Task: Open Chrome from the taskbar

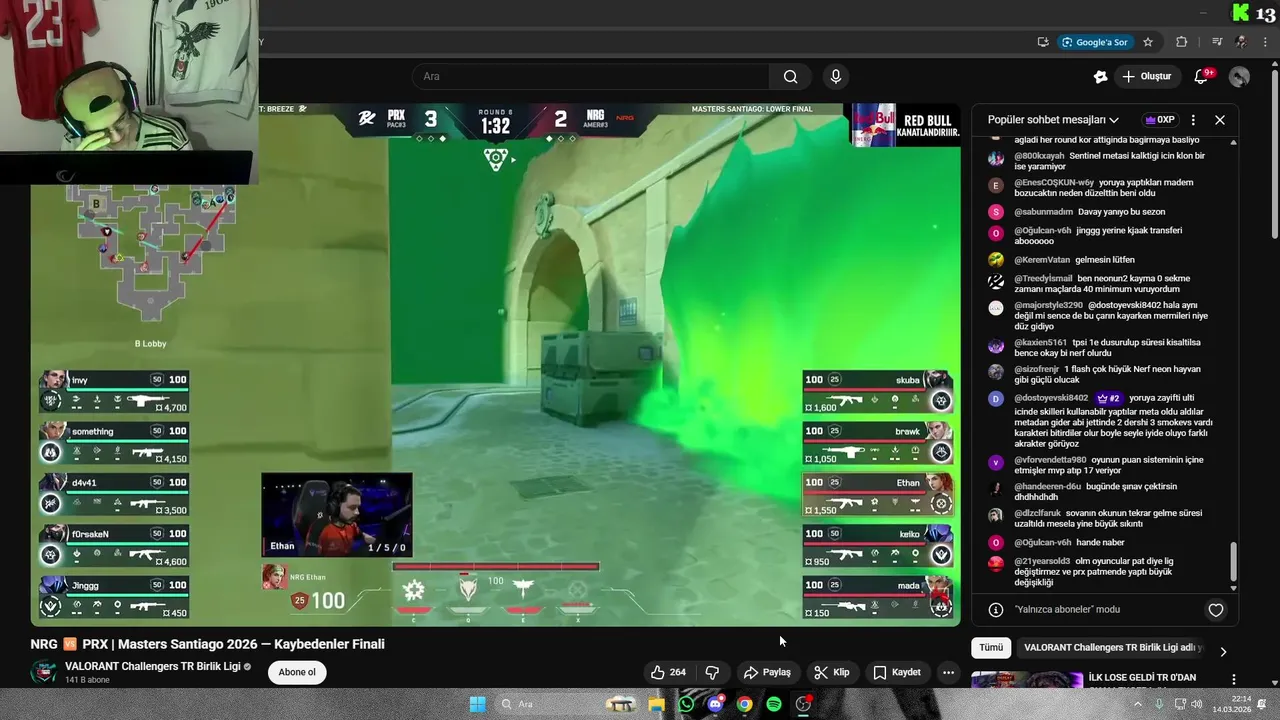Action: click(x=744, y=704)
